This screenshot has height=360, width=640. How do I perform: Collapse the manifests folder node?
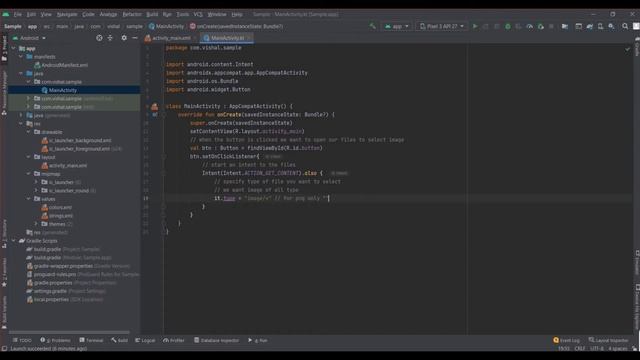pyautogui.click(x=21, y=57)
